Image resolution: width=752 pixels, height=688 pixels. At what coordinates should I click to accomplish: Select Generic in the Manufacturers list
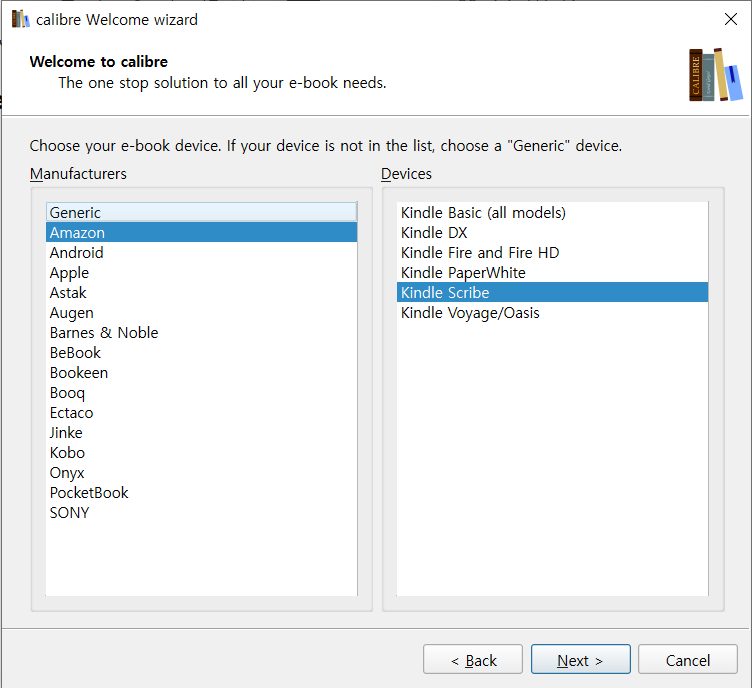click(x=201, y=212)
